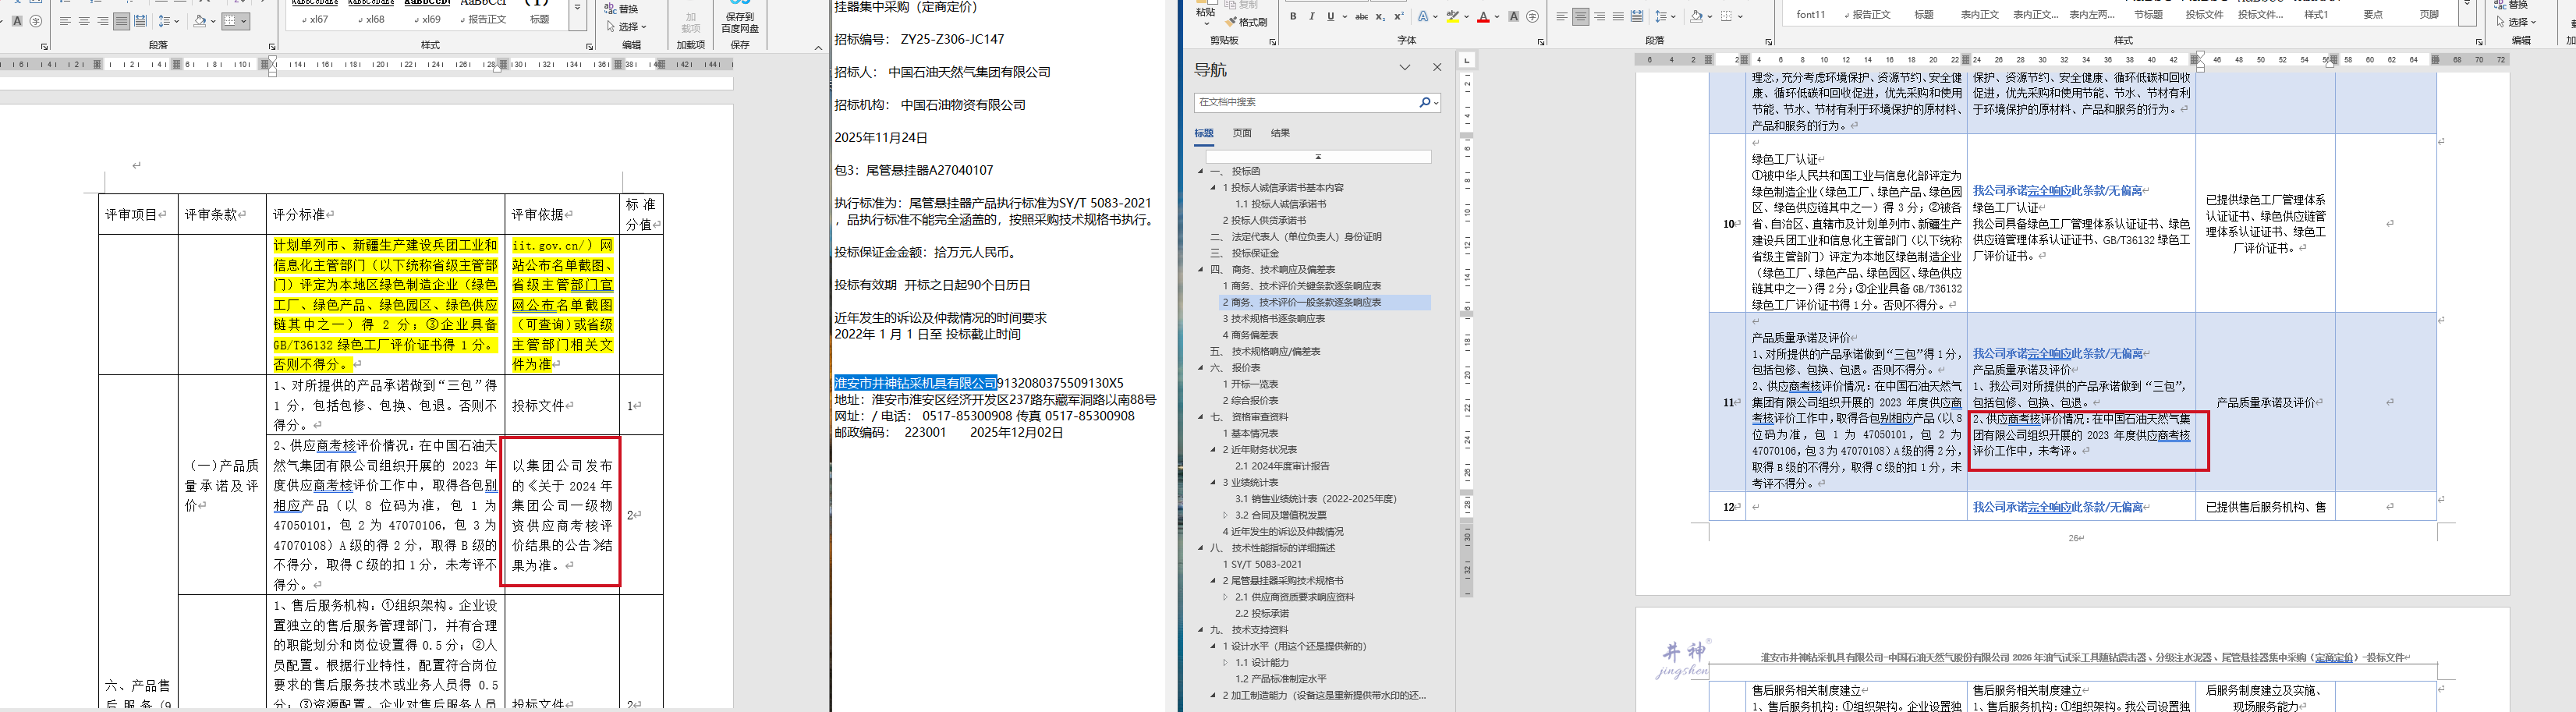Click the Format Painter (格式刷) button
This screenshot has width=2576, height=712.
[1245, 21]
